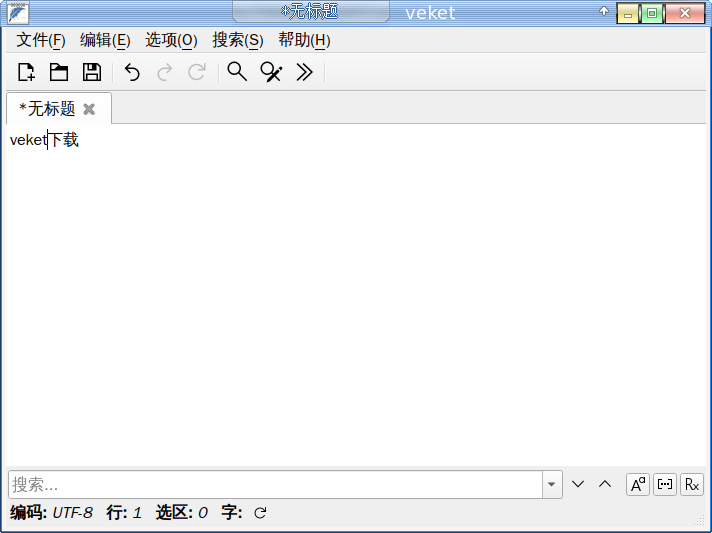Close the *无标题 tab with its X

tap(89, 109)
